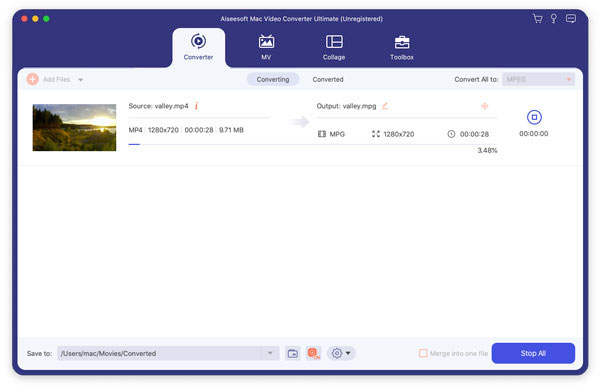Open the shopping cart icon
The image size is (600, 389).
tap(537, 18)
